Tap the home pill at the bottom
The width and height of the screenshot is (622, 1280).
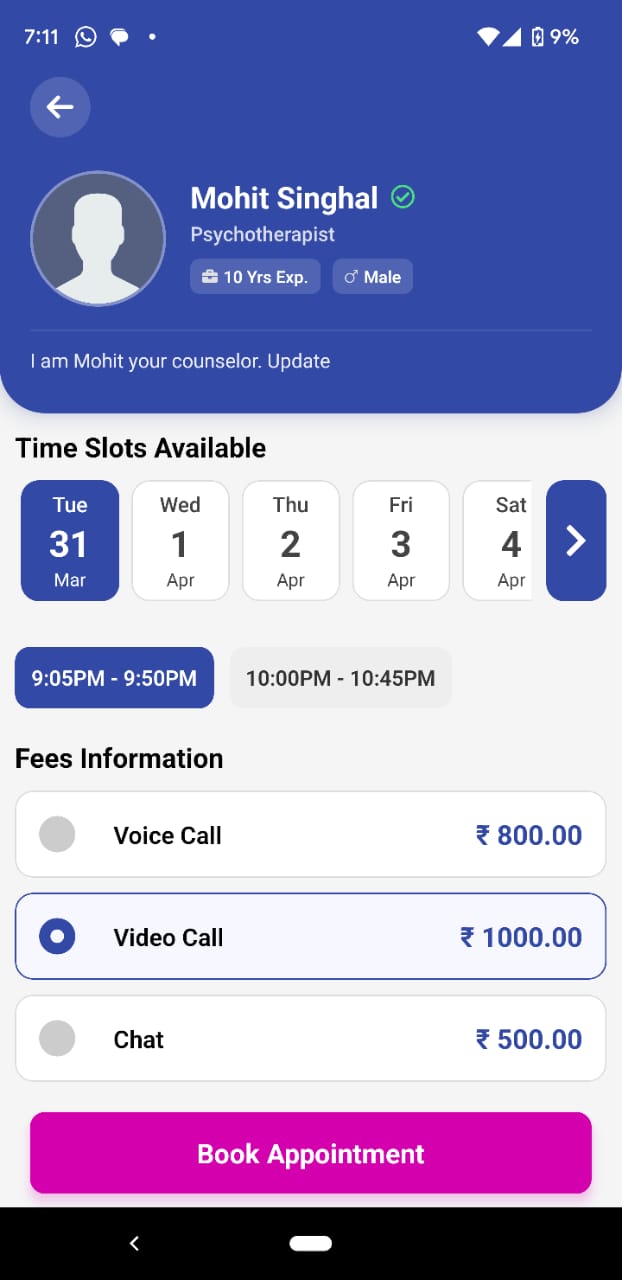pyautogui.click(x=310, y=1242)
